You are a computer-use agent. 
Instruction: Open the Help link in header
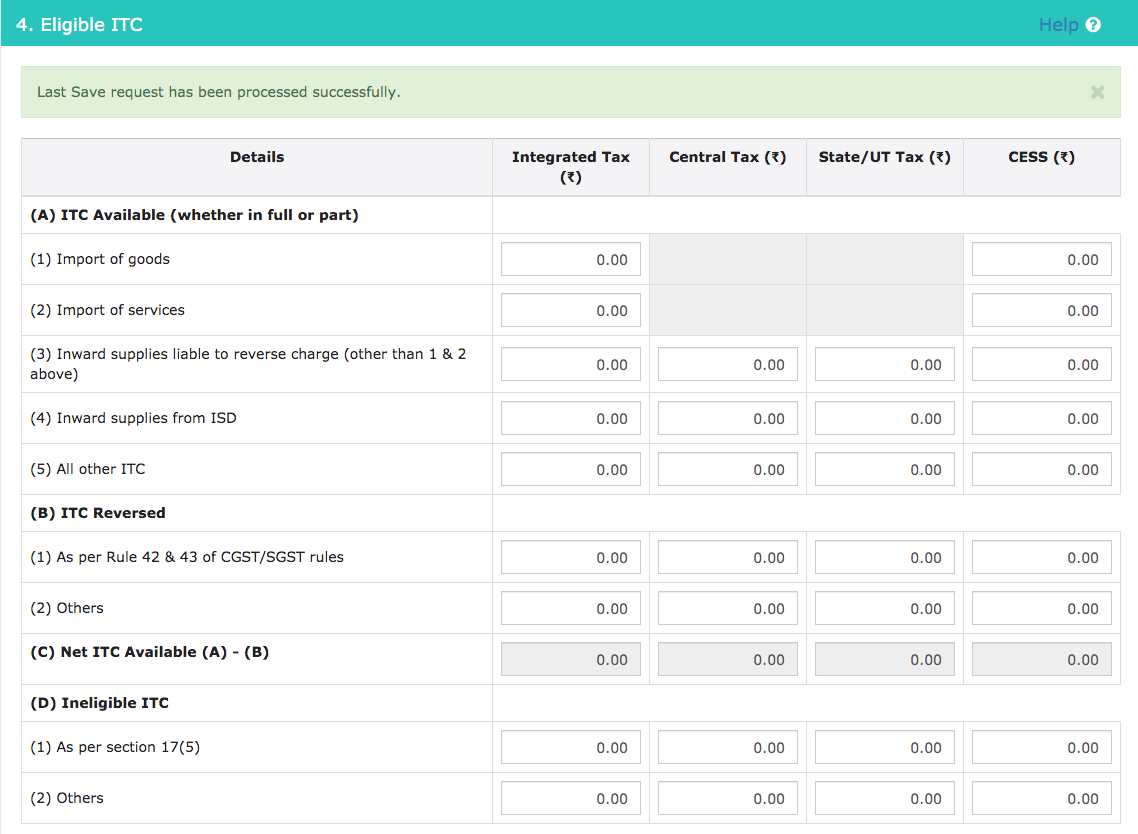tap(1058, 25)
